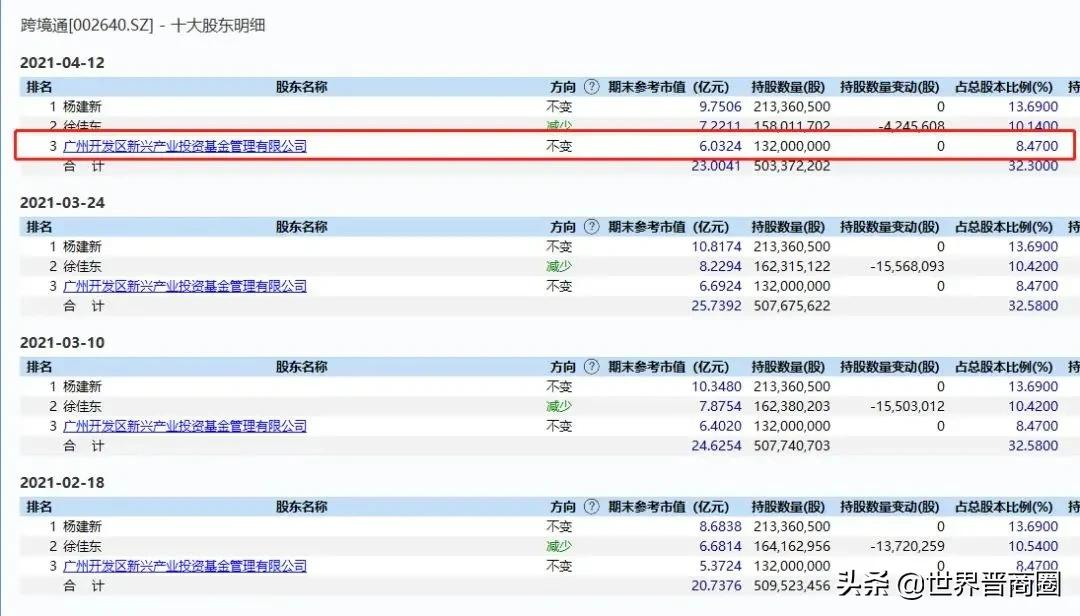Select 杨建新 in the 2021-03-24 table
Viewport: 1080px width, 616px height.
coord(82,247)
